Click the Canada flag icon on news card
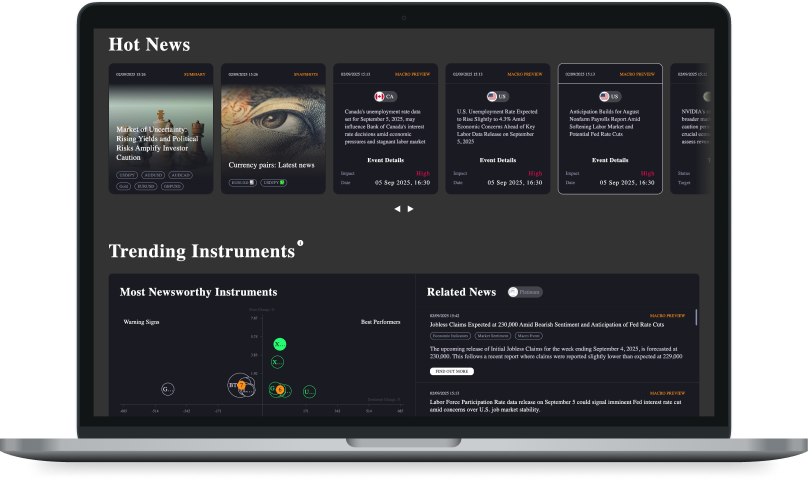 (379, 96)
